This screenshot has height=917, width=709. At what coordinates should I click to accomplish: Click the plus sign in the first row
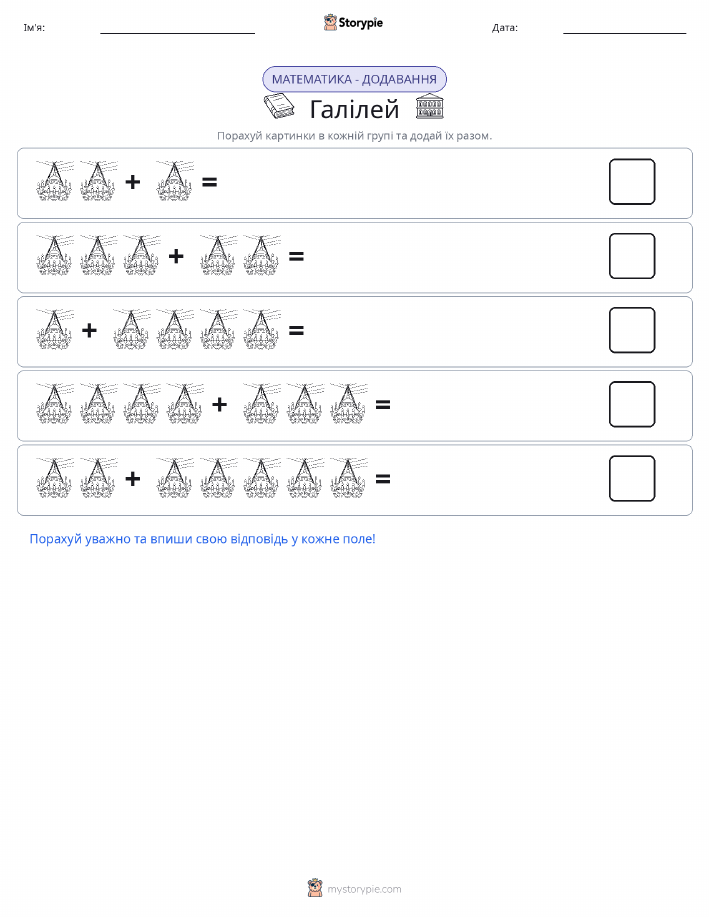(x=133, y=182)
